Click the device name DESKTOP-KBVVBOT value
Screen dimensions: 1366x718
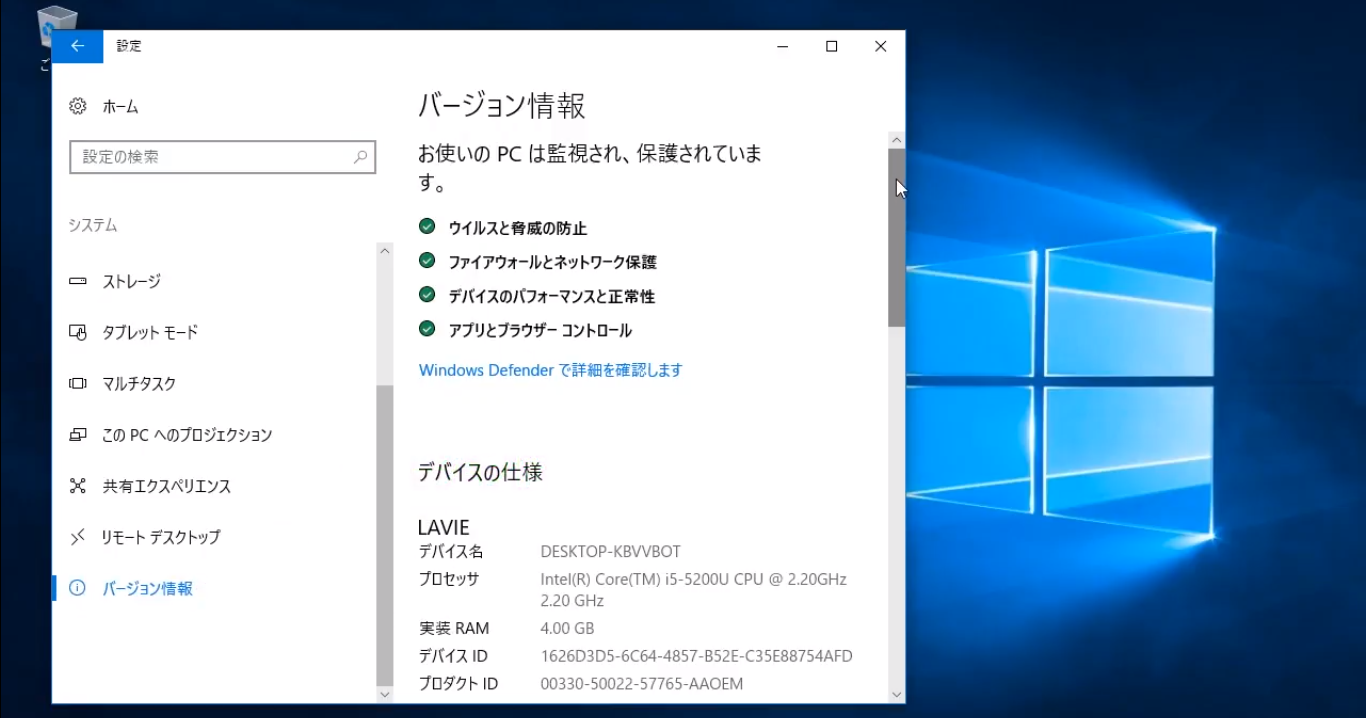(x=610, y=552)
